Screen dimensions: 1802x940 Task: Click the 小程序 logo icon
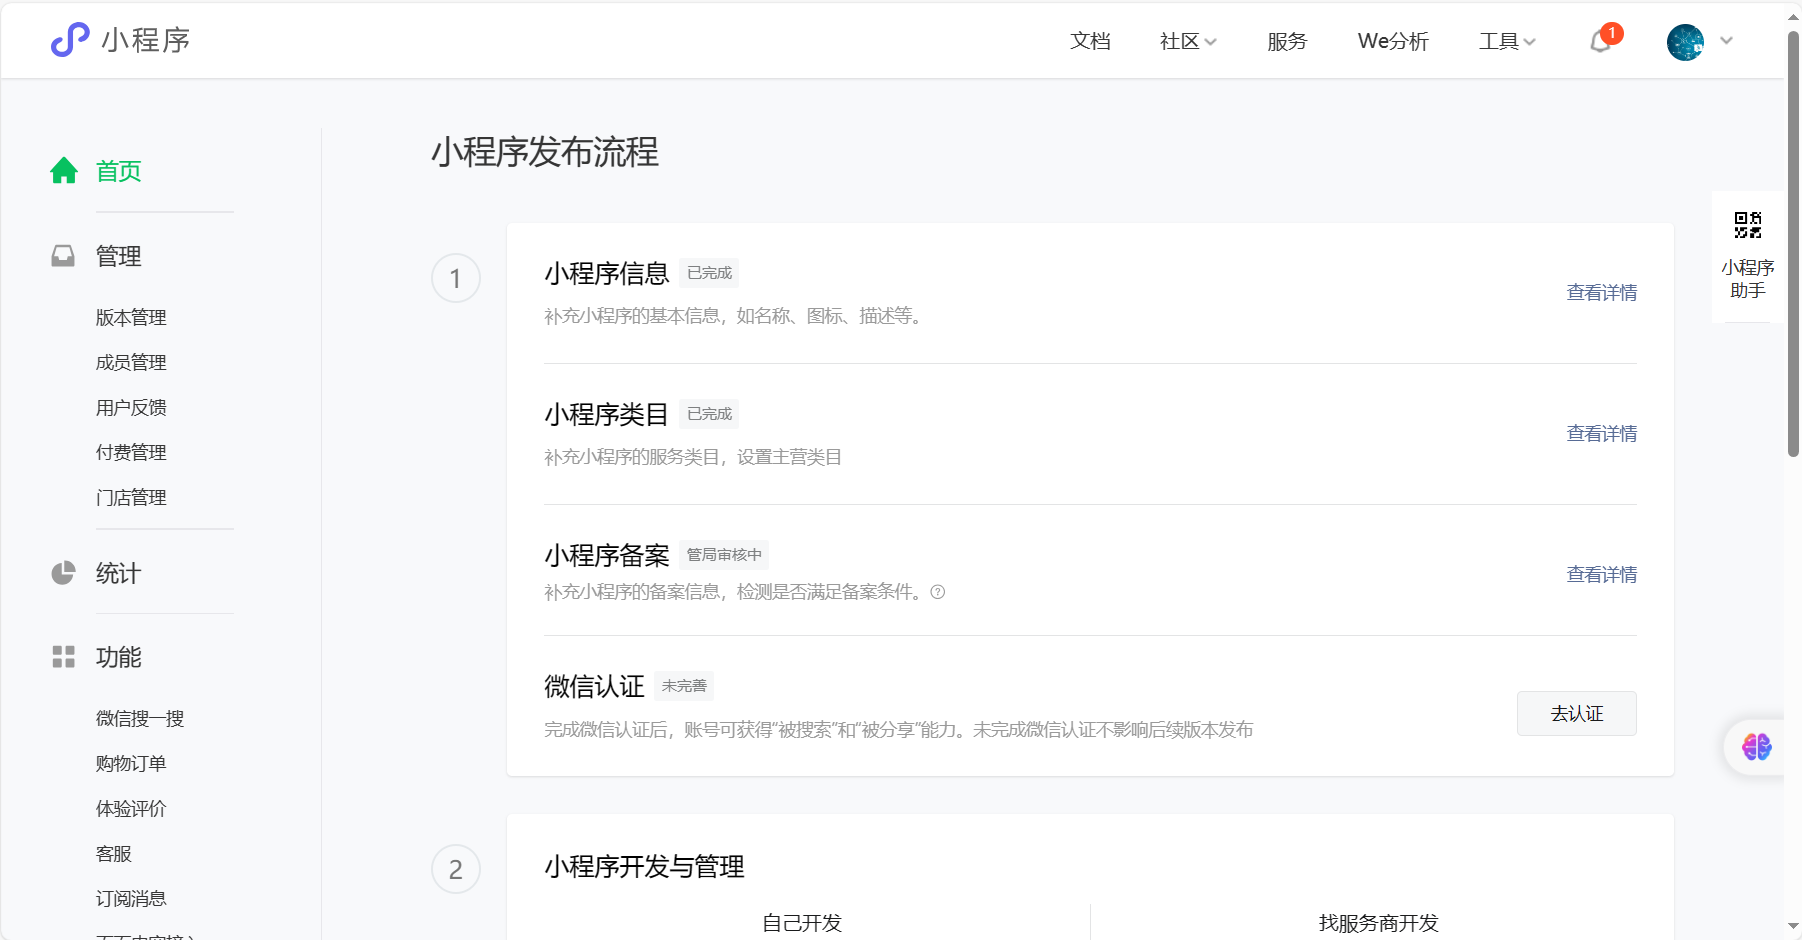[70, 40]
